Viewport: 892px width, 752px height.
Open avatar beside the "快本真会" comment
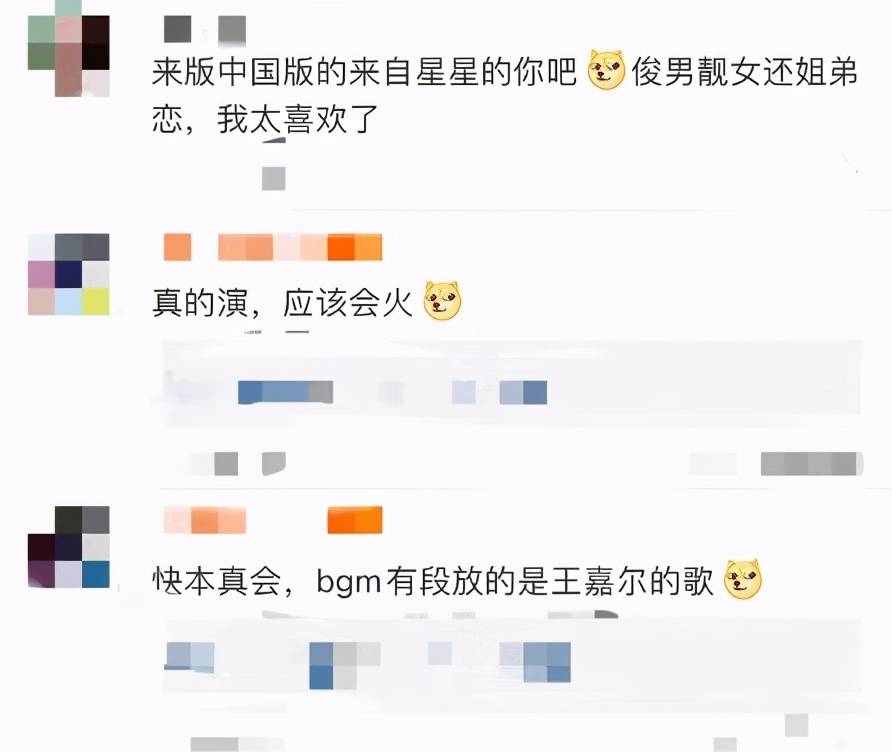click(68, 547)
